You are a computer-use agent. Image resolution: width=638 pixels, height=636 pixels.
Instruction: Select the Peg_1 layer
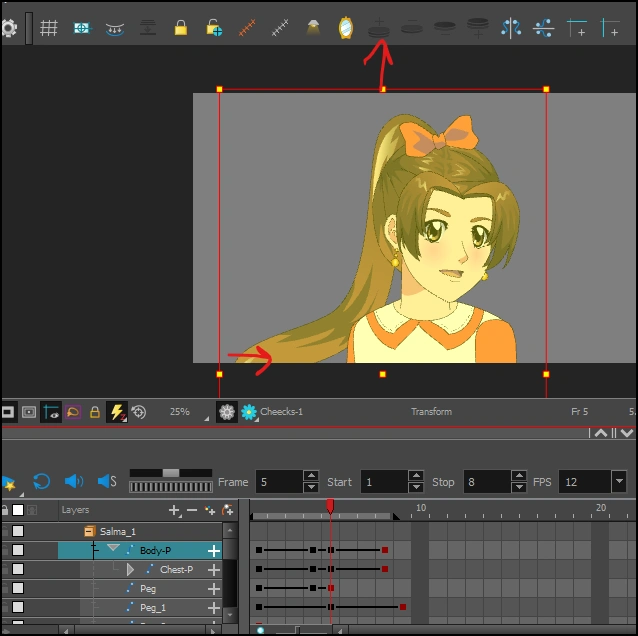(x=153, y=608)
